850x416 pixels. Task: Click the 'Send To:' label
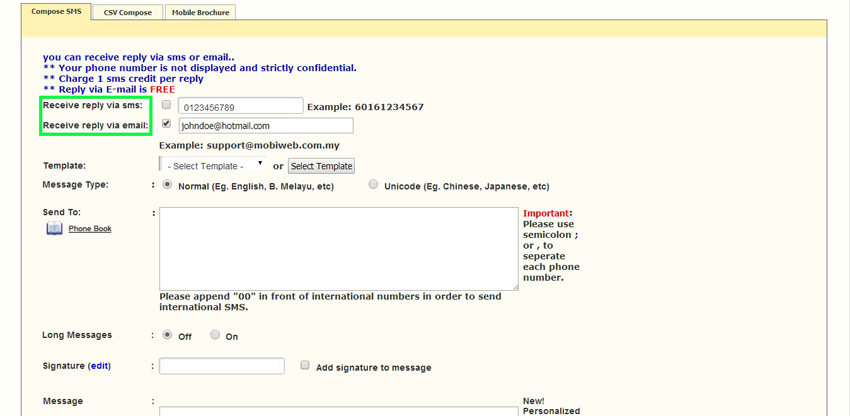click(x=61, y=212)
